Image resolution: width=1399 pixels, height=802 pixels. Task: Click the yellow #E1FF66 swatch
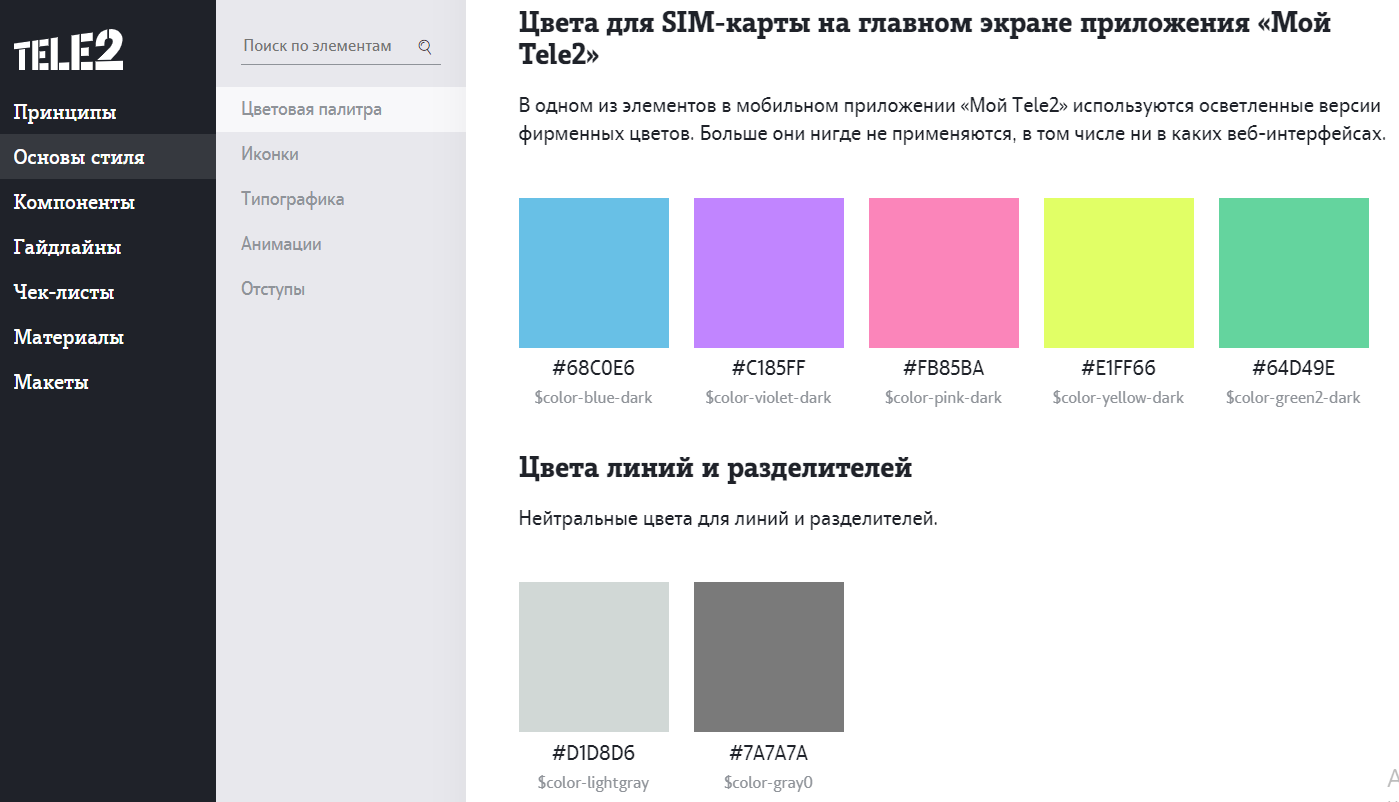pyautogui.click(x=1119, y=273)
